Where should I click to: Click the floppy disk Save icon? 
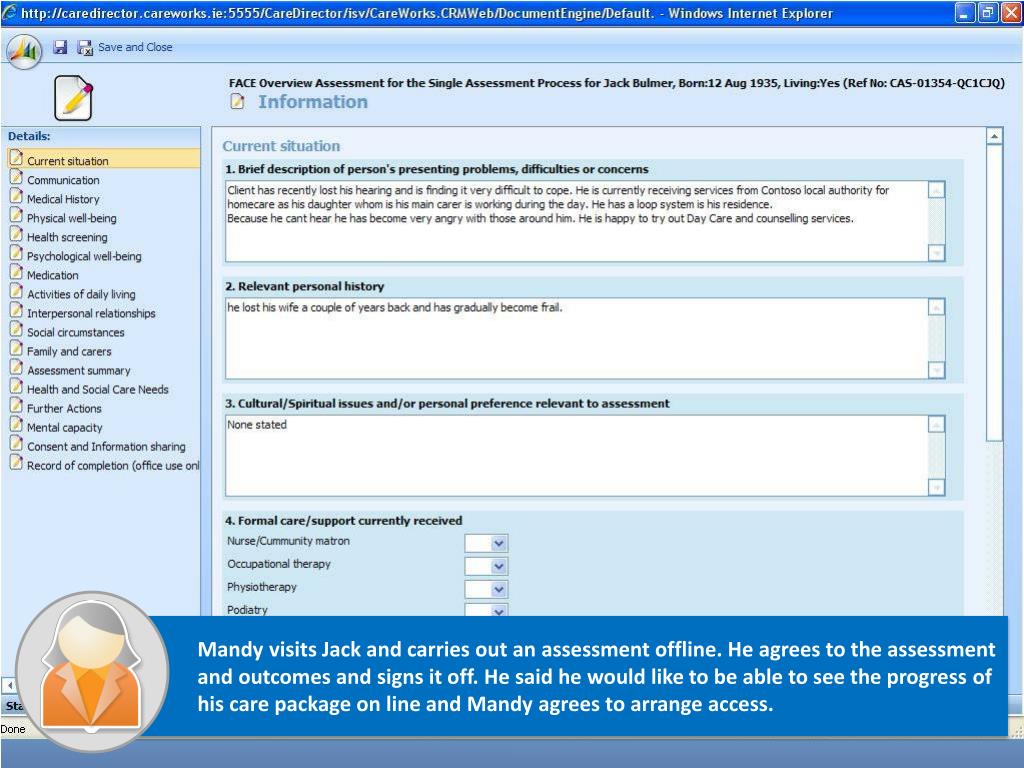tap(60, 47)
